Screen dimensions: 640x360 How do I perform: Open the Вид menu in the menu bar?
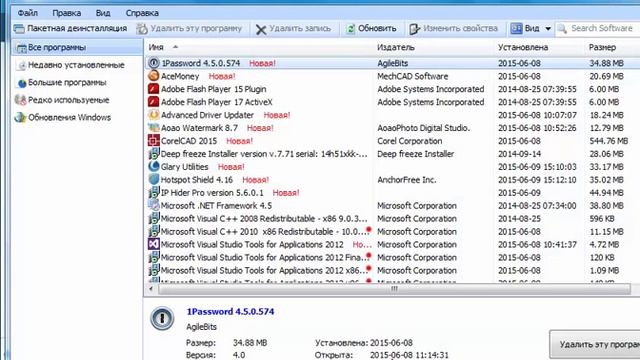tap(103, 13)
